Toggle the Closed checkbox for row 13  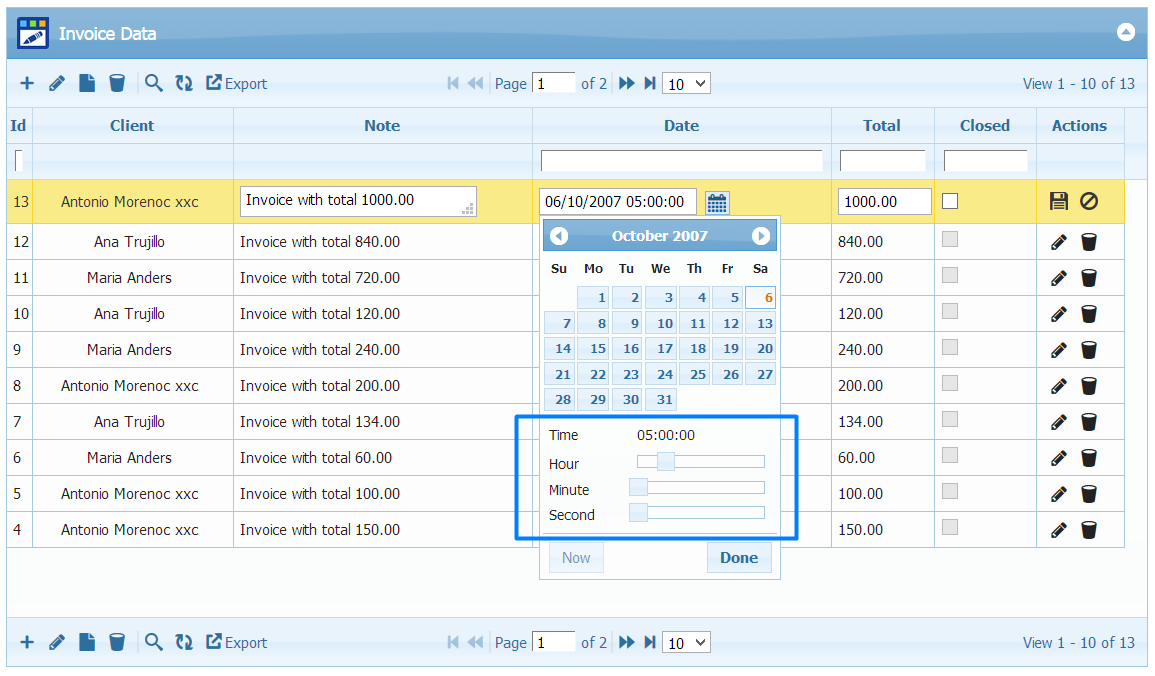point(949,201)
